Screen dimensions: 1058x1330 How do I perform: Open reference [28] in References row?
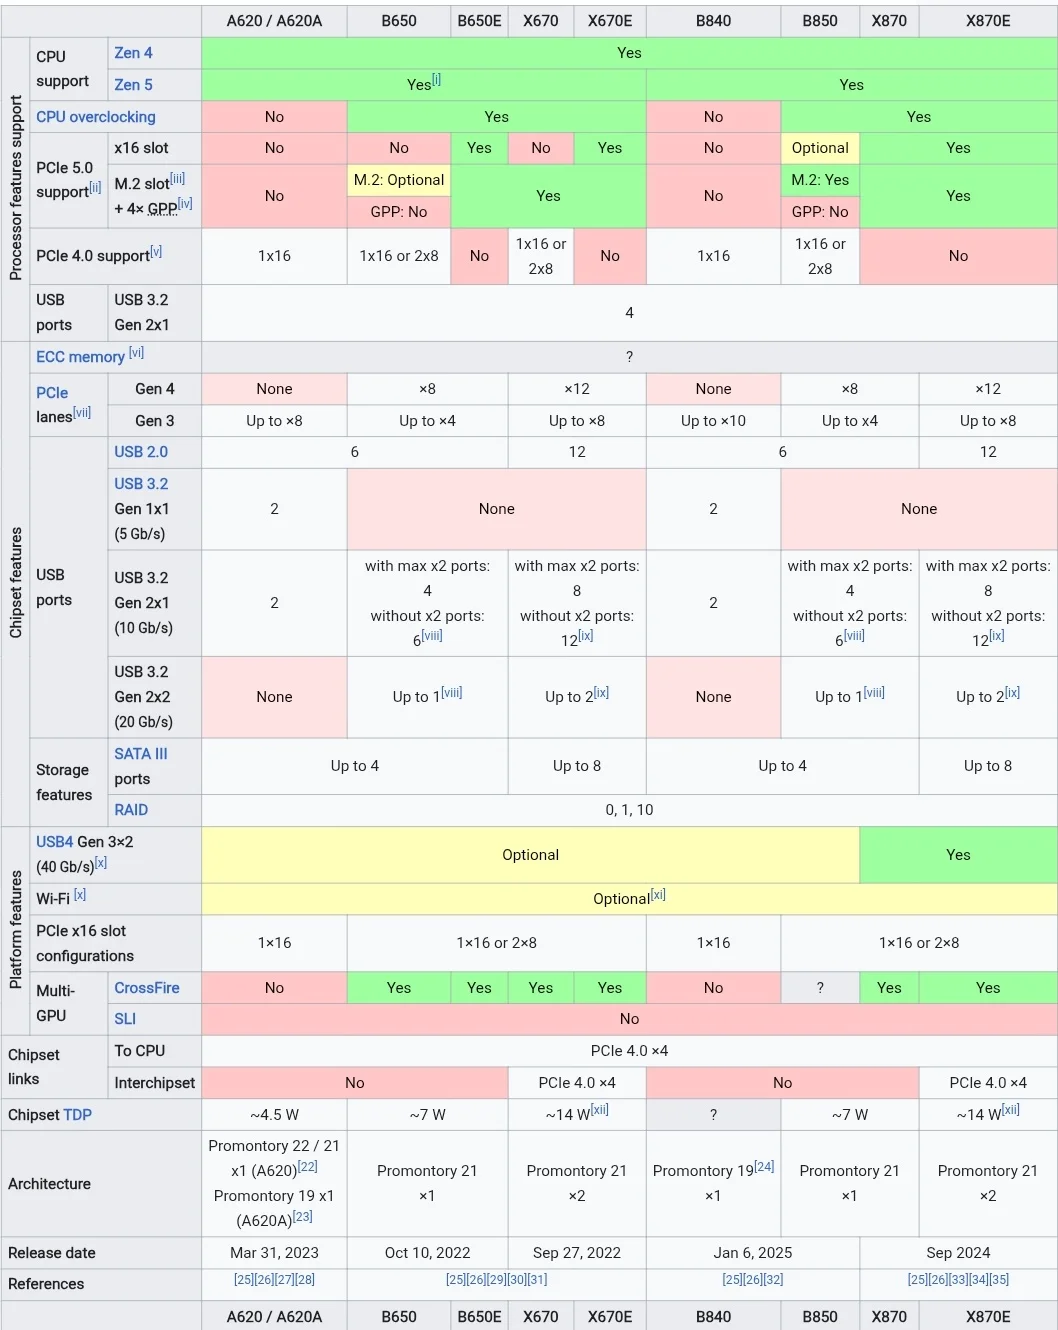click(305, 1279)
